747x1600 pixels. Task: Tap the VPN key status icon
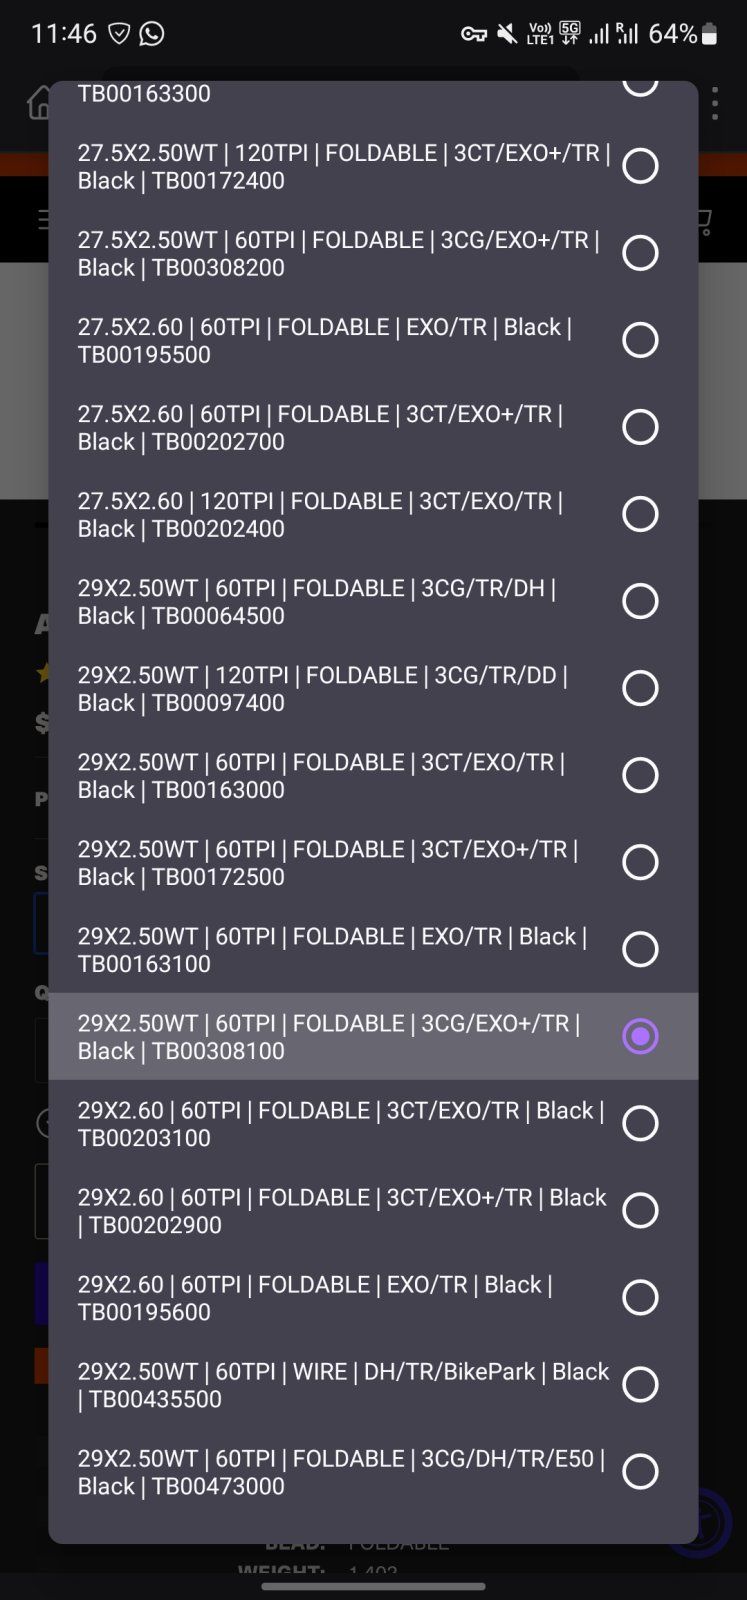[473, 34]
